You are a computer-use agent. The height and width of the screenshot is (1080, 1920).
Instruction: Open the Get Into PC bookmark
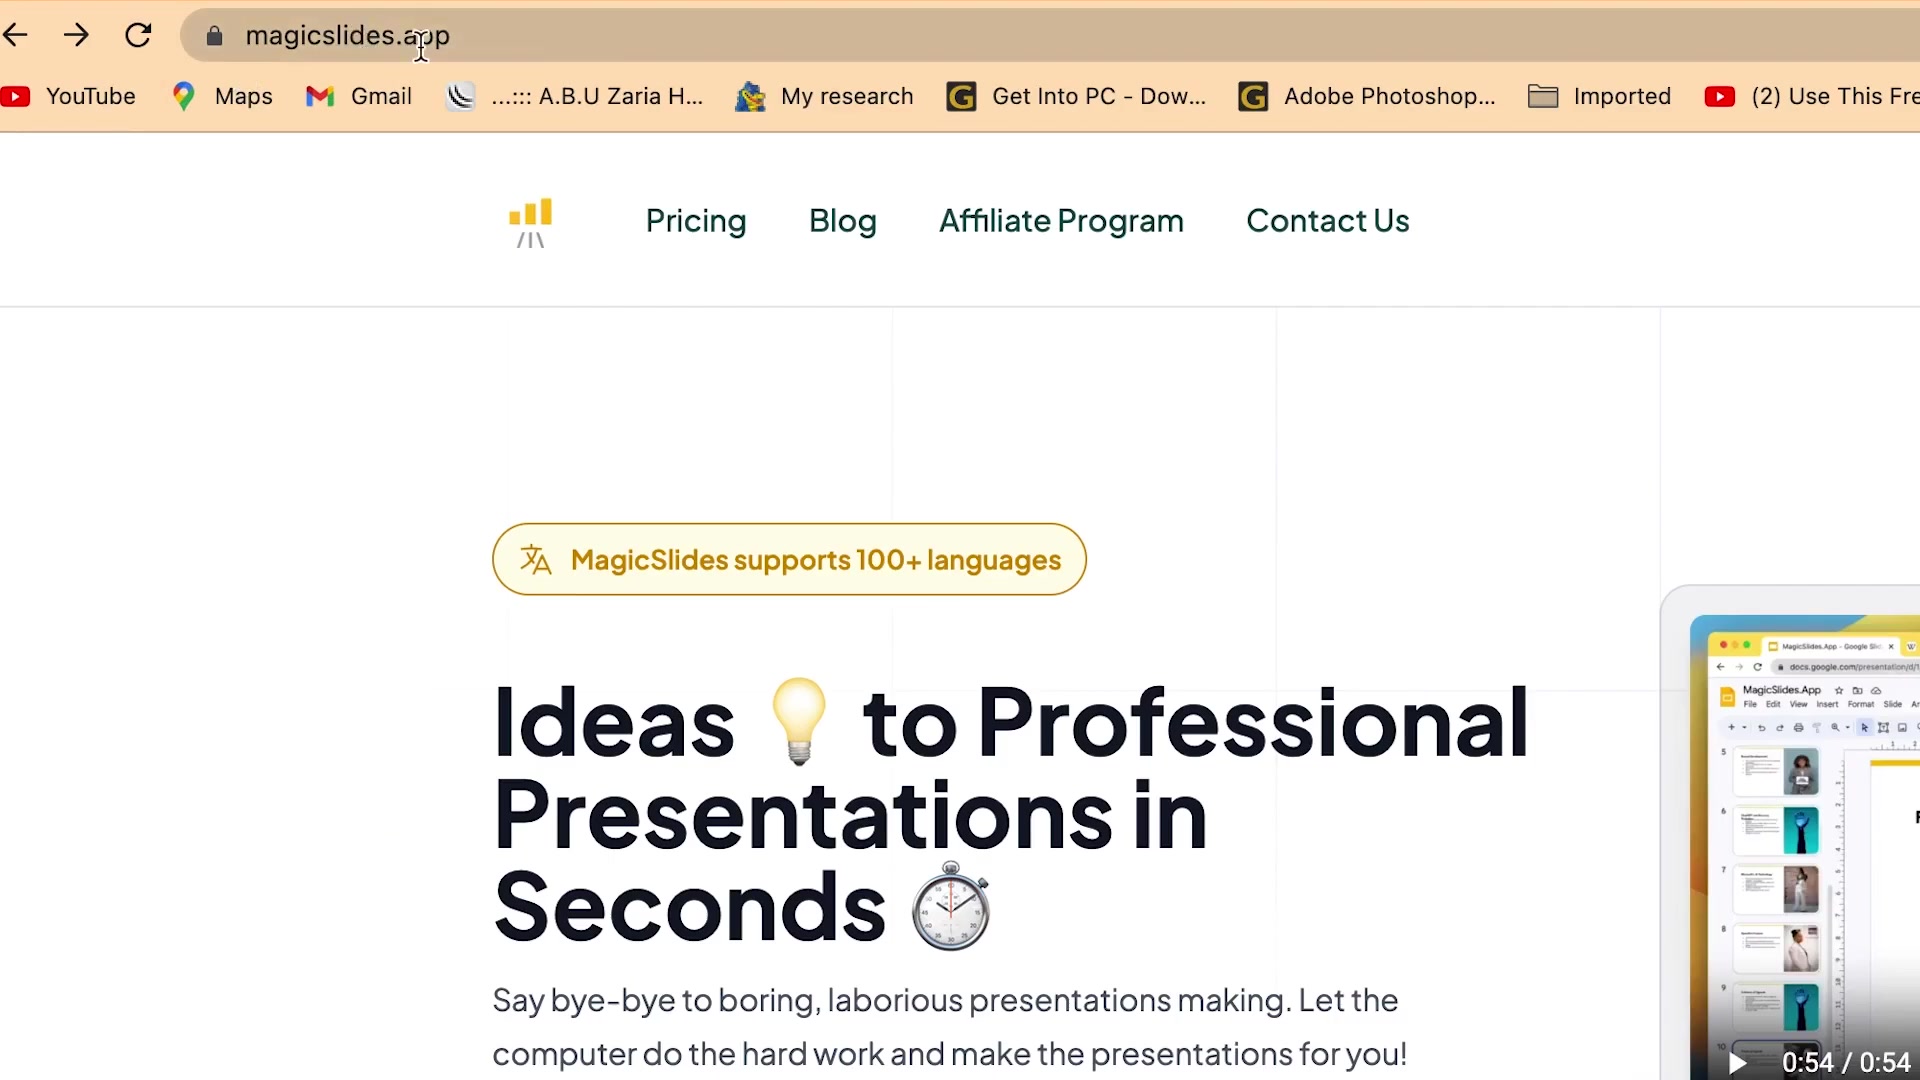1076,97
